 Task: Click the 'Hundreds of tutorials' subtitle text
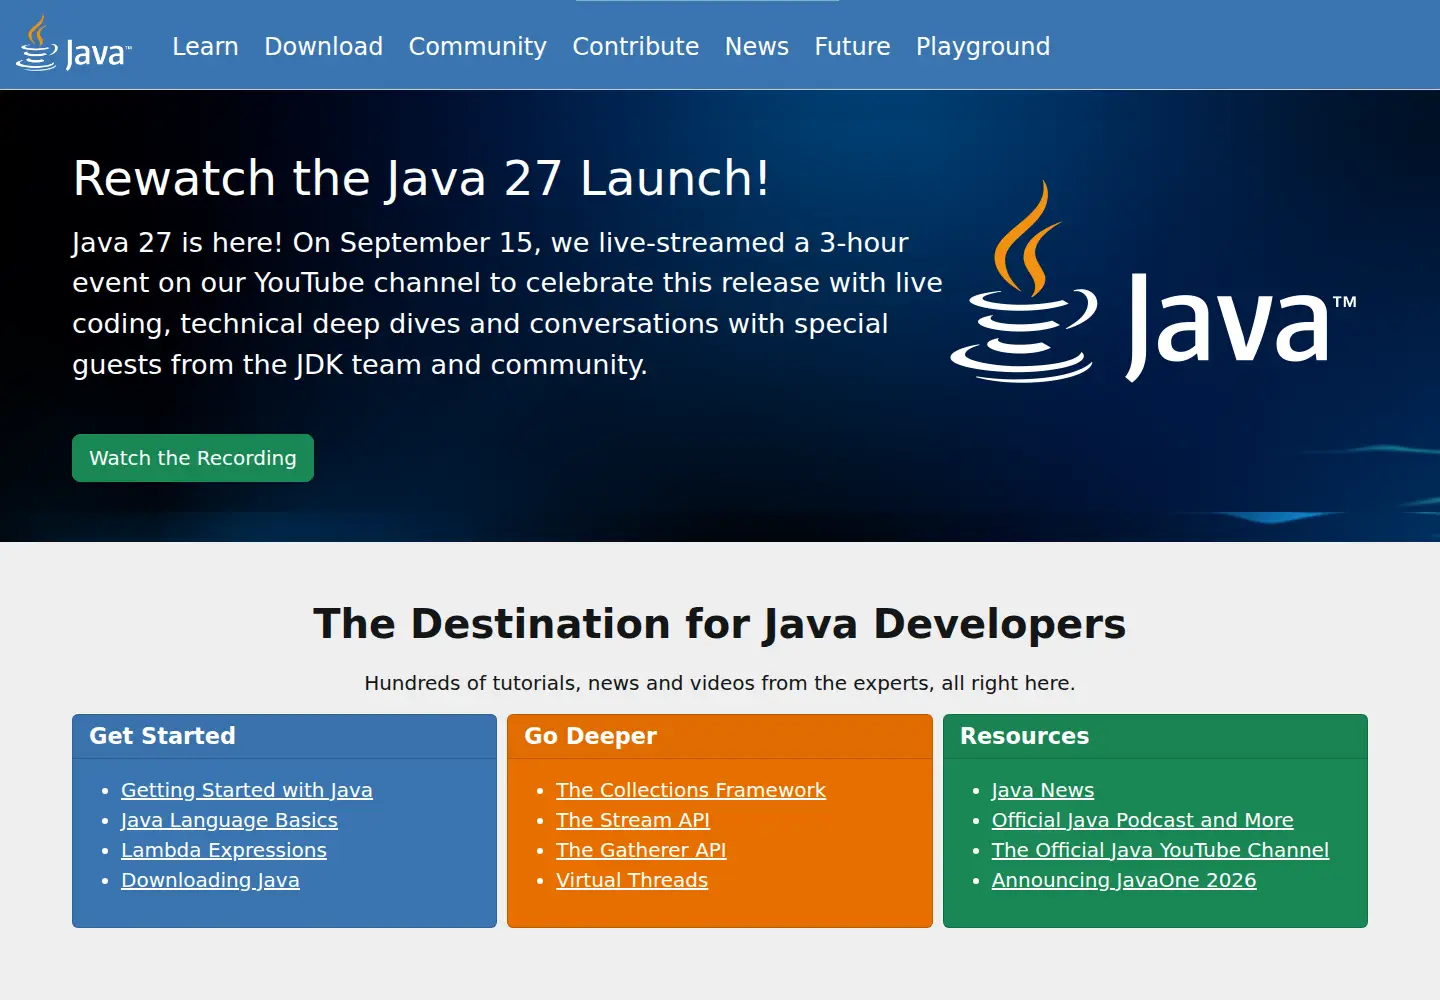[720, 683]
